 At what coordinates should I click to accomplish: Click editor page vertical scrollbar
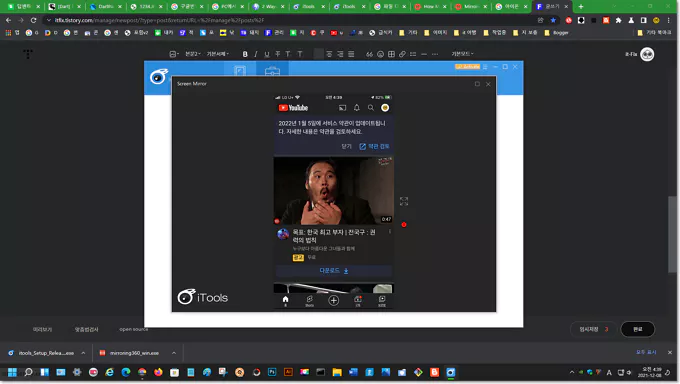pyautogui.click(x=672, y=234)
